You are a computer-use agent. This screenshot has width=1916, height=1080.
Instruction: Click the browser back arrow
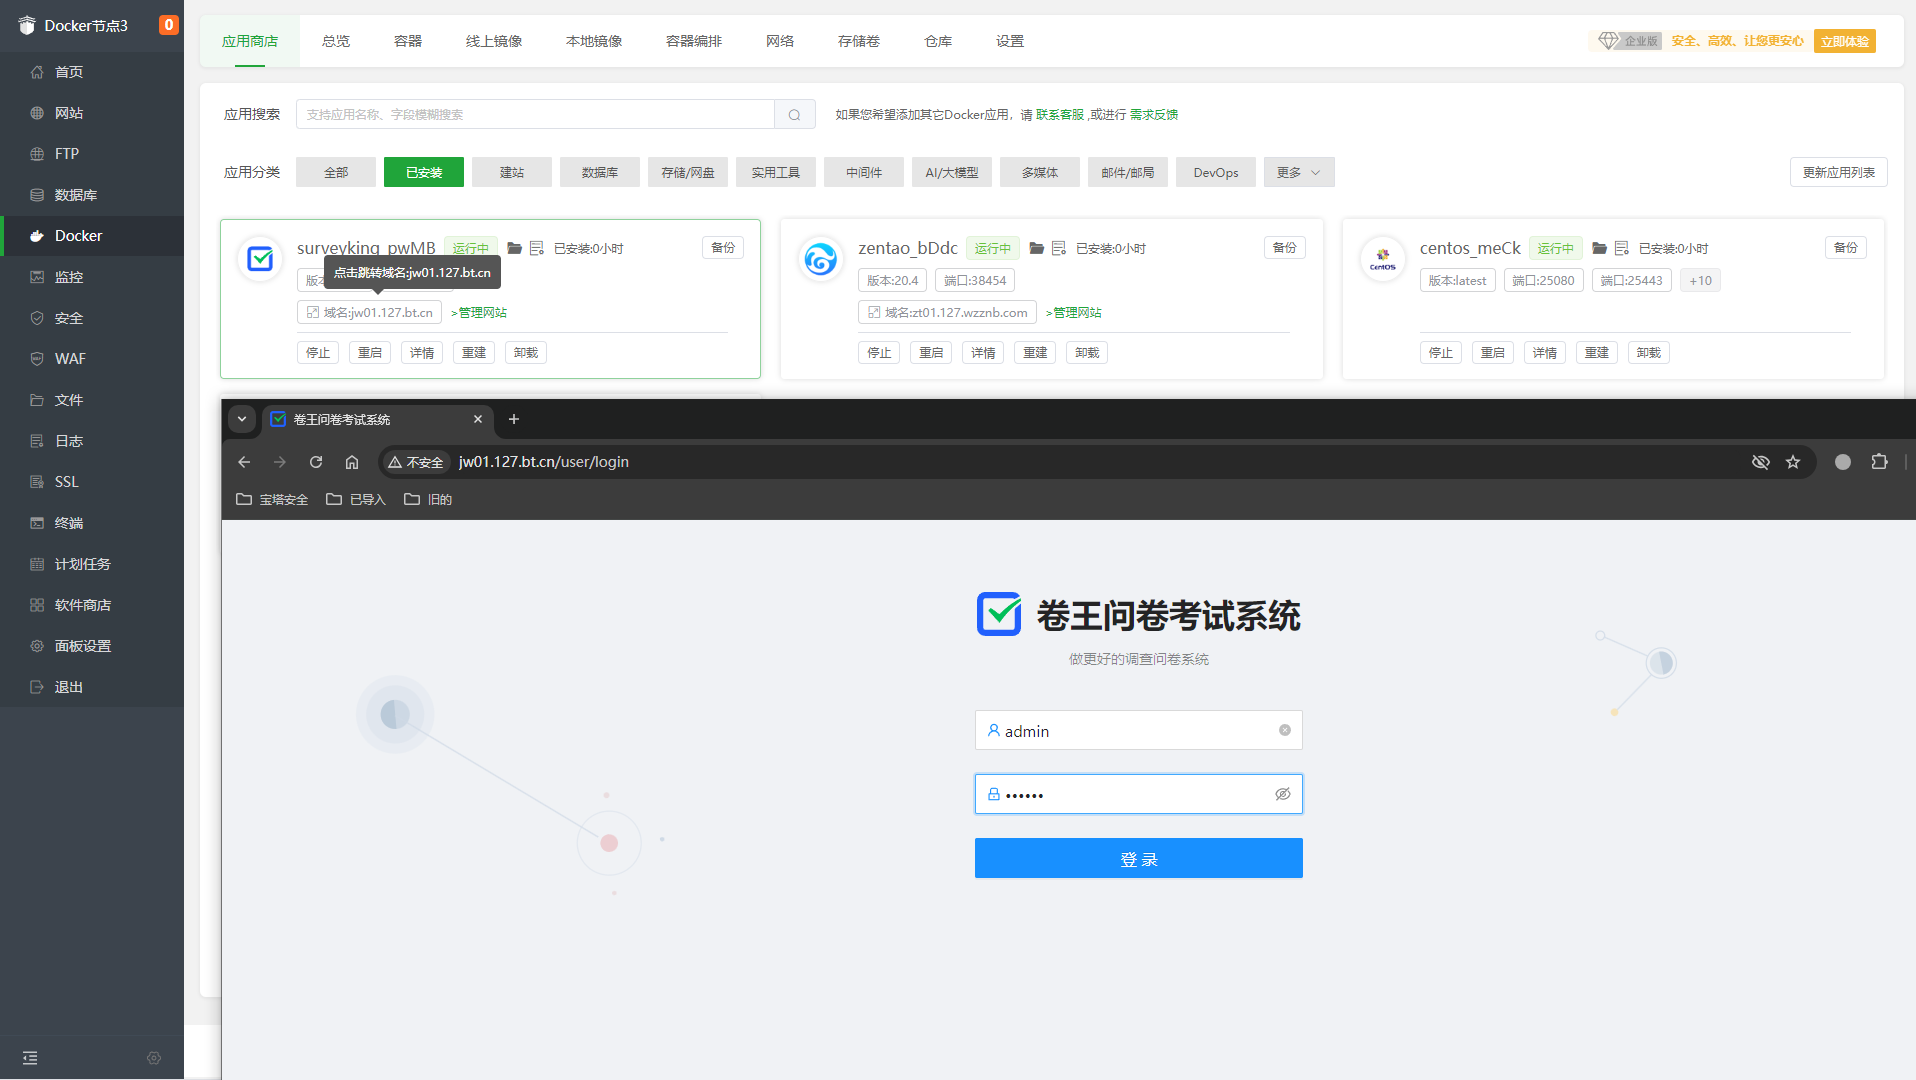[x=244, y=462]
